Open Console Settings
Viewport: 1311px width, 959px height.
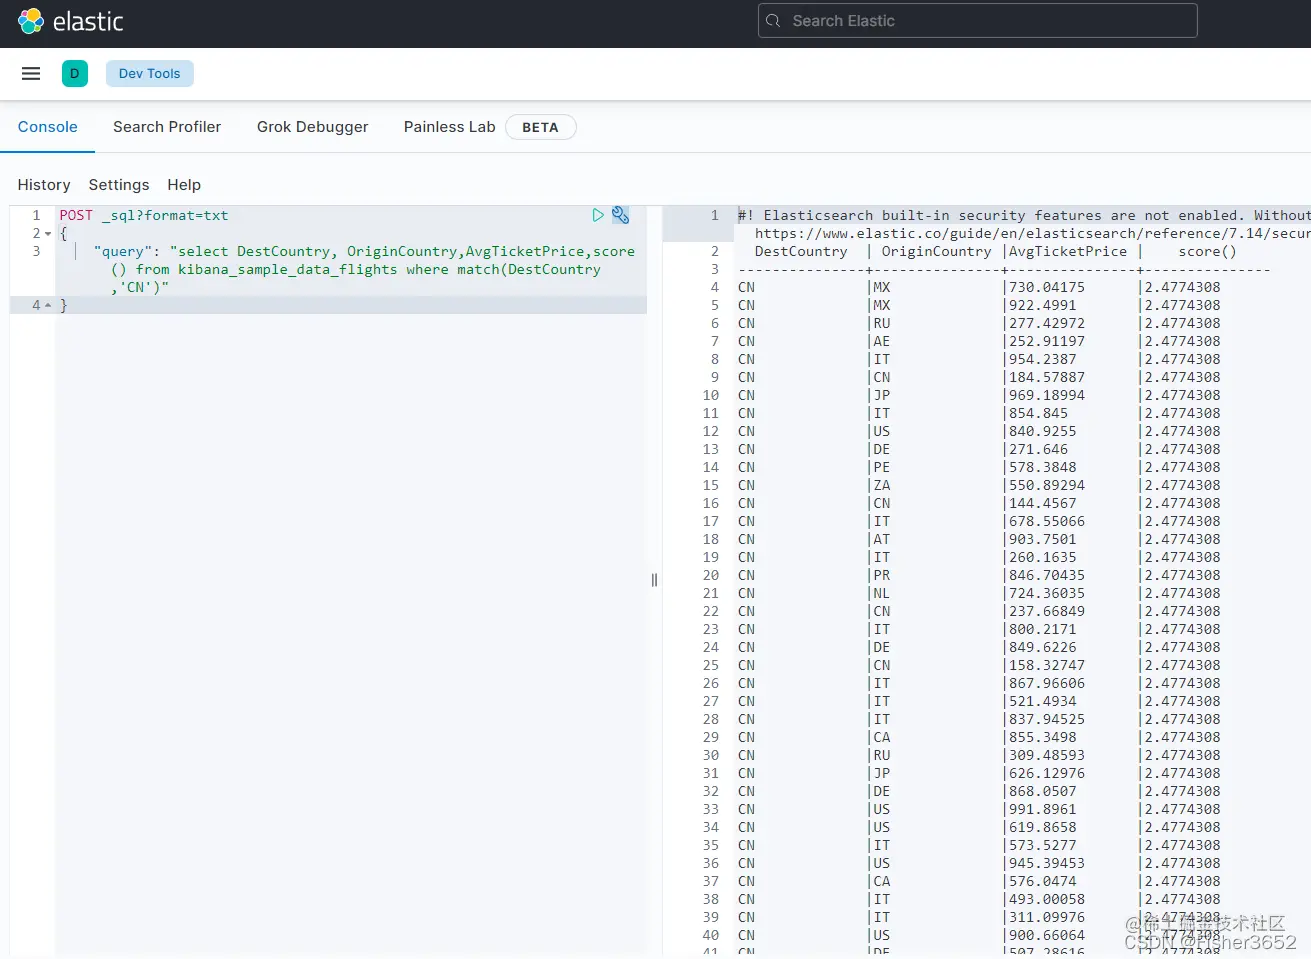(119, 185)
